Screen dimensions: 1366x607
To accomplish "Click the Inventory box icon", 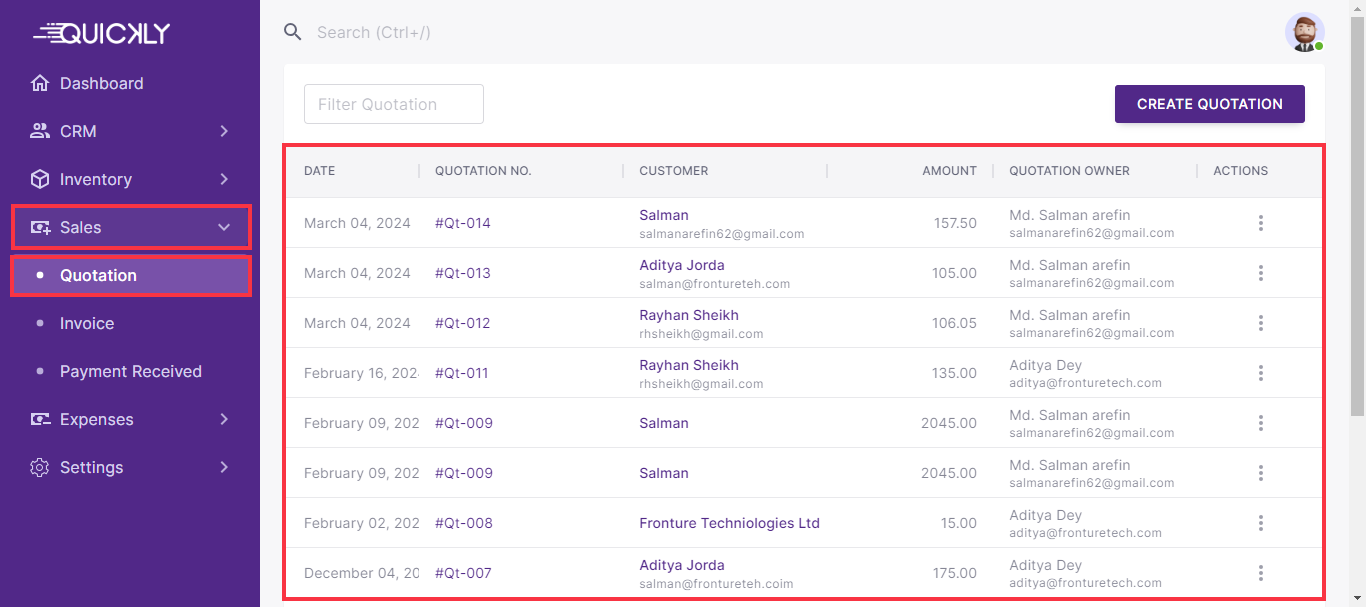I will tap(40, 179).
